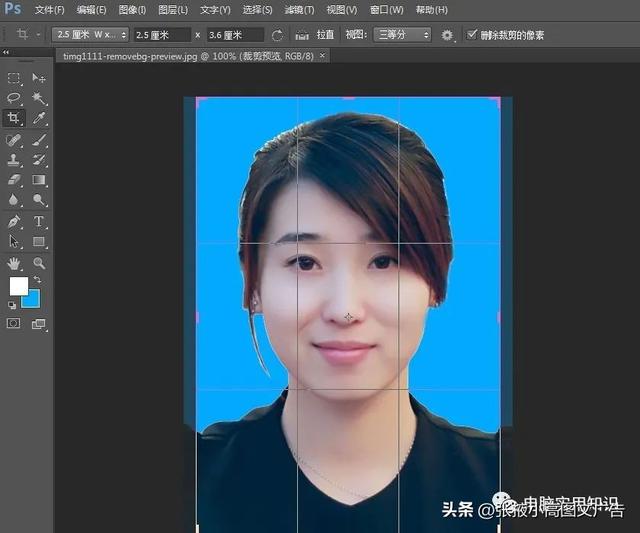Select the Eyedropper tool
640x533 pixels.
point(39,118)
